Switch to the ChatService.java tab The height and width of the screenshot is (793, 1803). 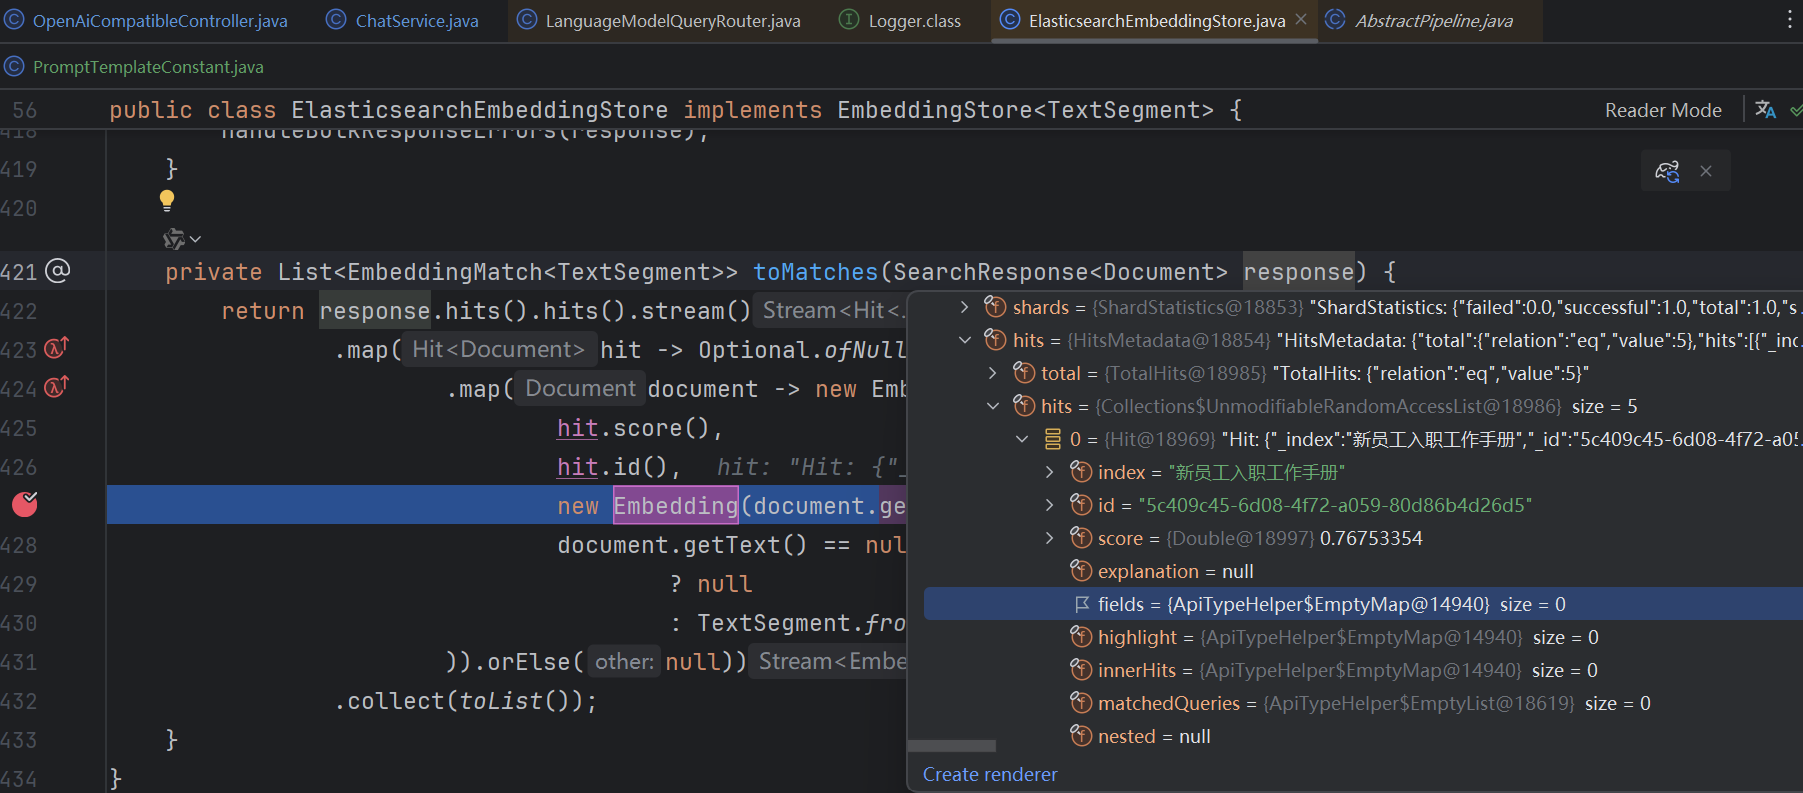(416, 21)
